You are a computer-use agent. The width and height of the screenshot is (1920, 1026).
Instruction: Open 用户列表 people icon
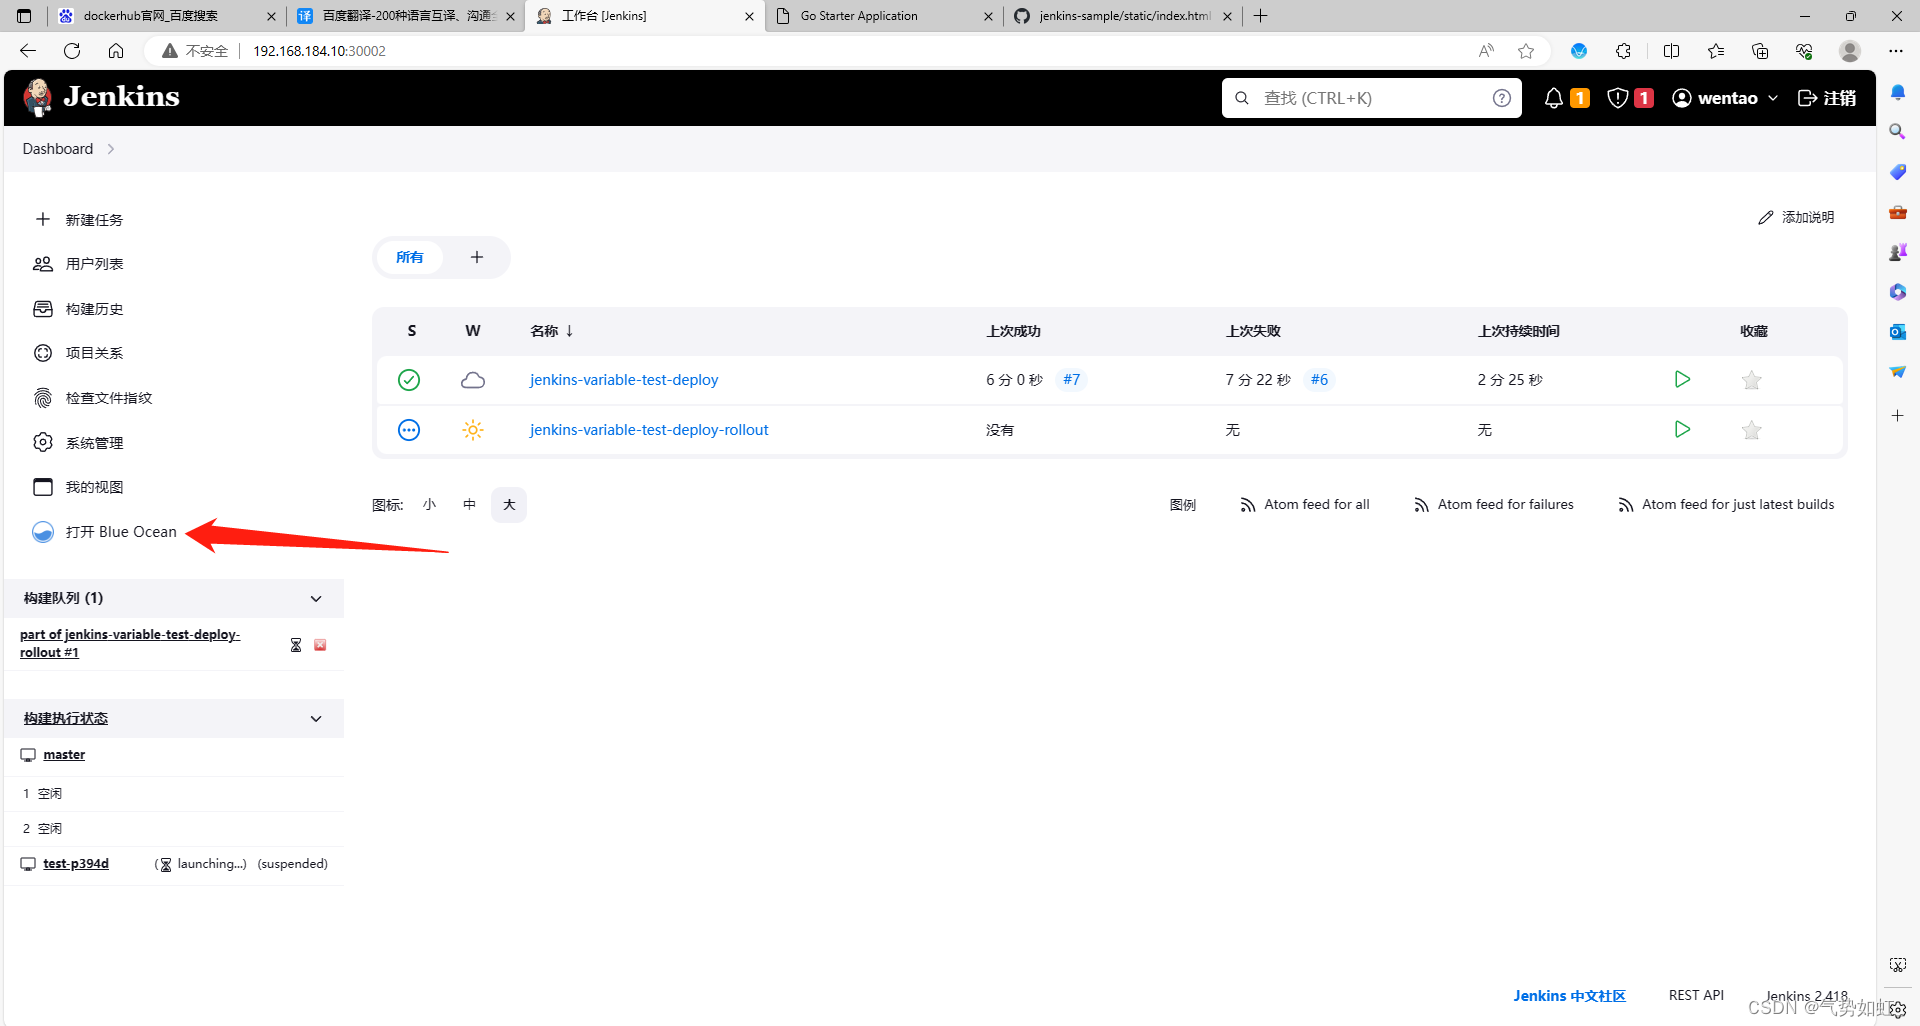(x=43, y=264)
